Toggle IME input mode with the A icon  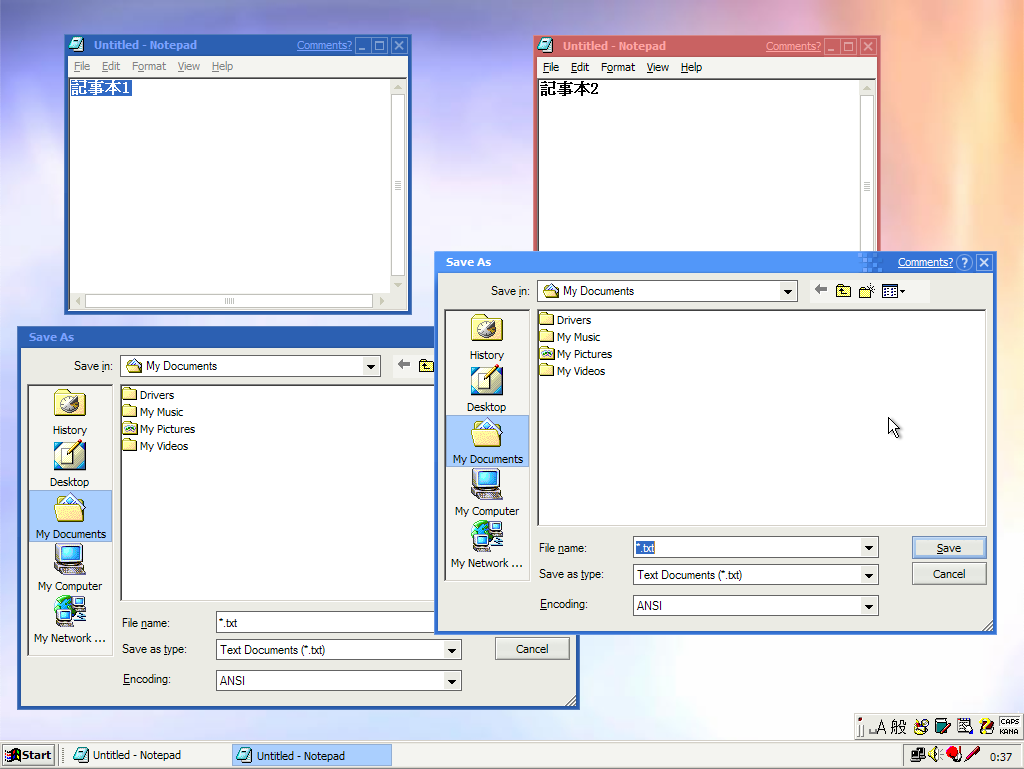pyautogui.click(x=879, y=727)
